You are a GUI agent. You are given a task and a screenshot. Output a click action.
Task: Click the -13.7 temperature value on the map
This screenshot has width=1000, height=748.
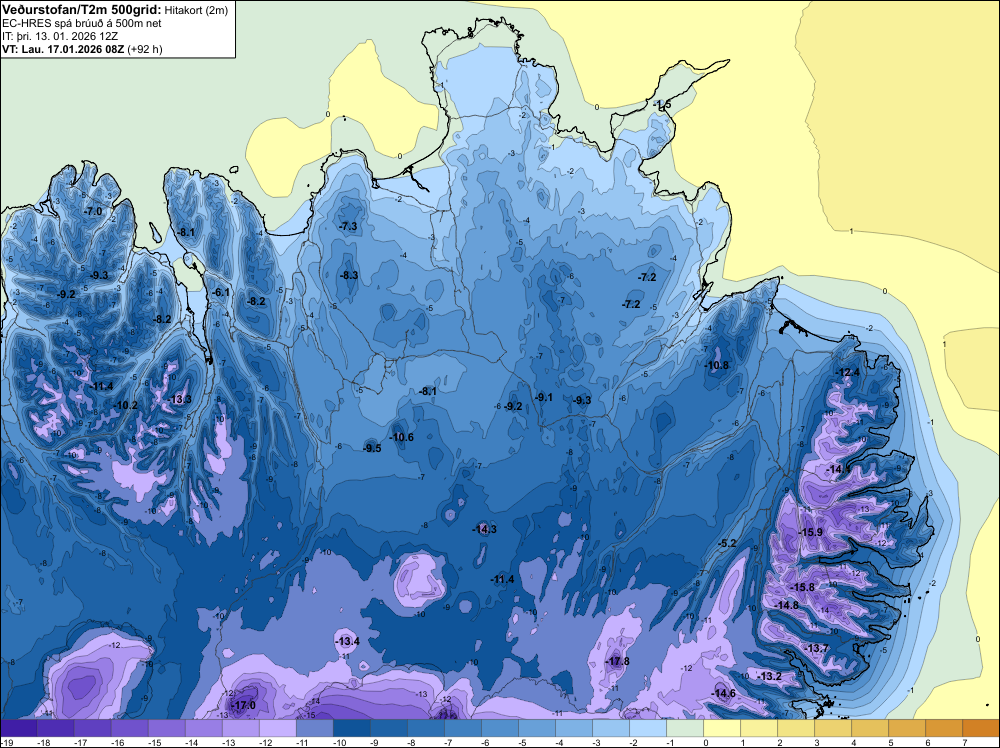pyautogui.click(x=817, y=649)
